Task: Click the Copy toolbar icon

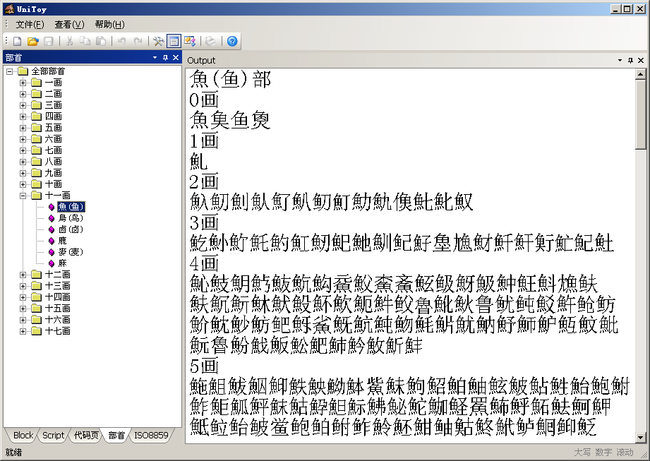Action: (85, 41)
